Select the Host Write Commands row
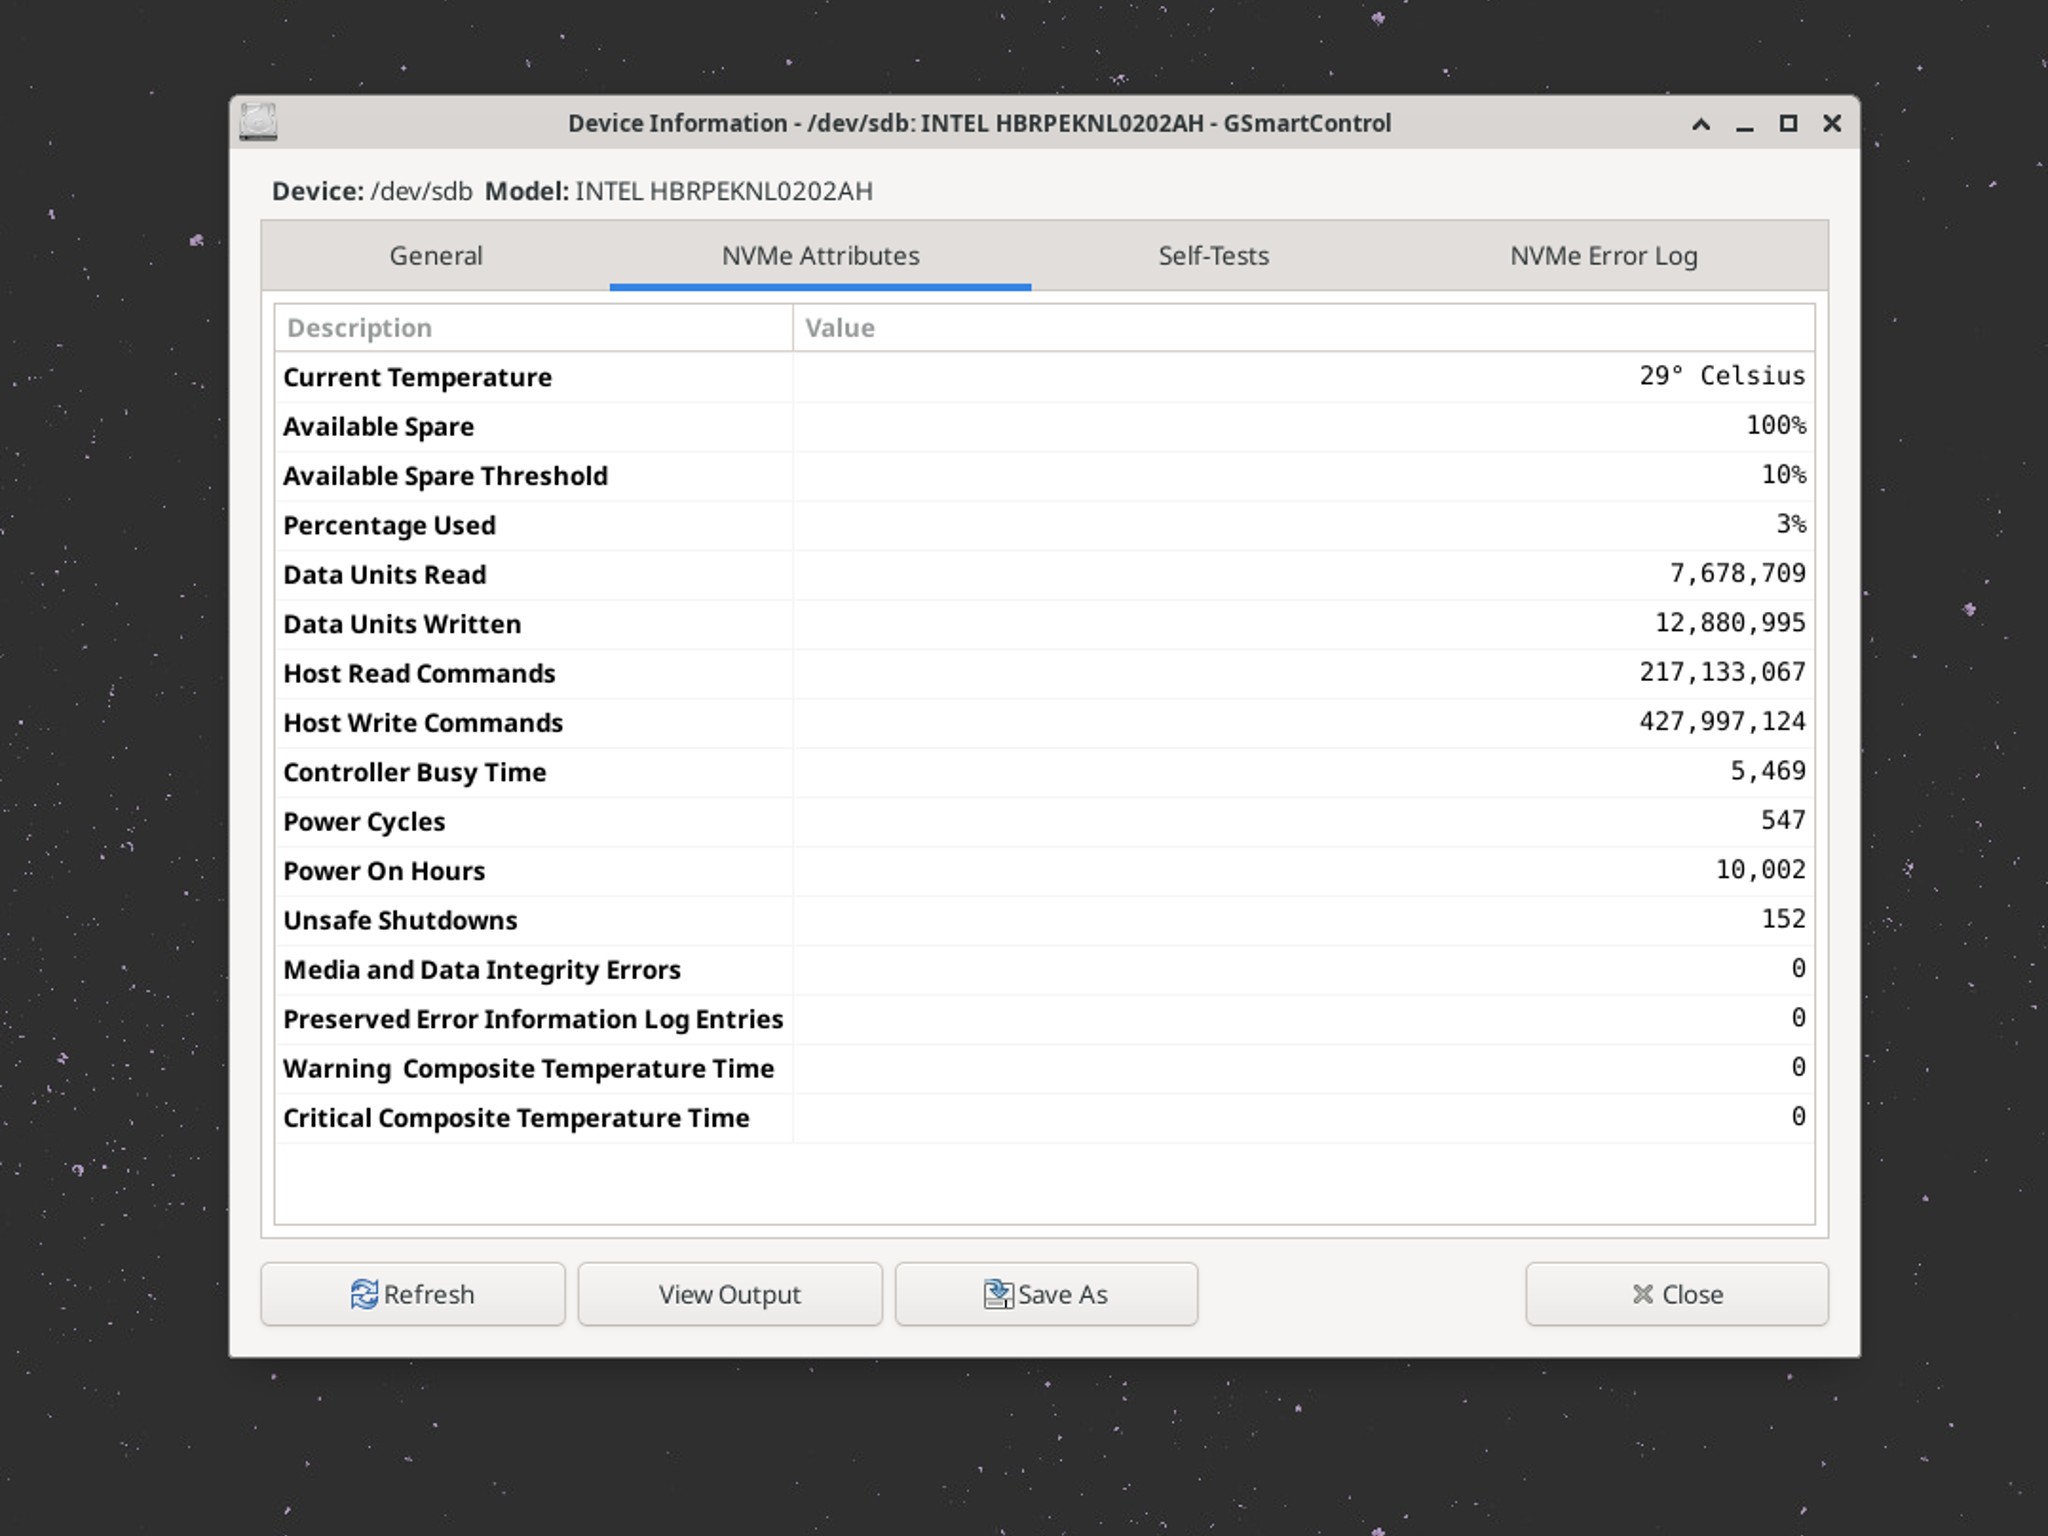 (1045, 723)
